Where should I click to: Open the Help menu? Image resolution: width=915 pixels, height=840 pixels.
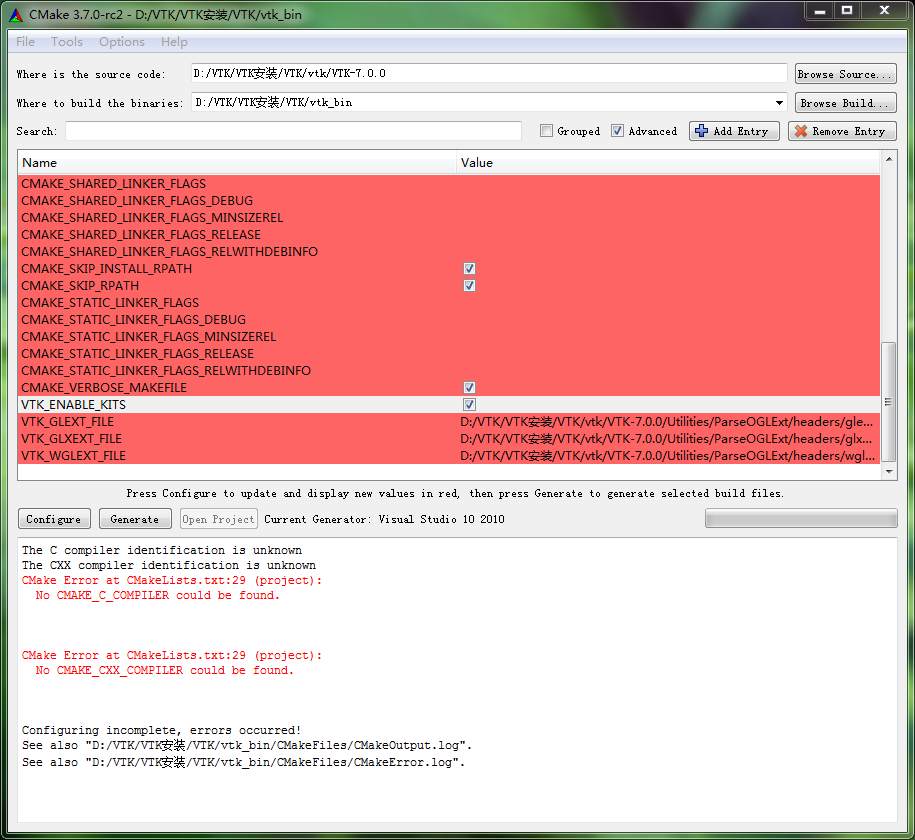[x=174, y=42]
